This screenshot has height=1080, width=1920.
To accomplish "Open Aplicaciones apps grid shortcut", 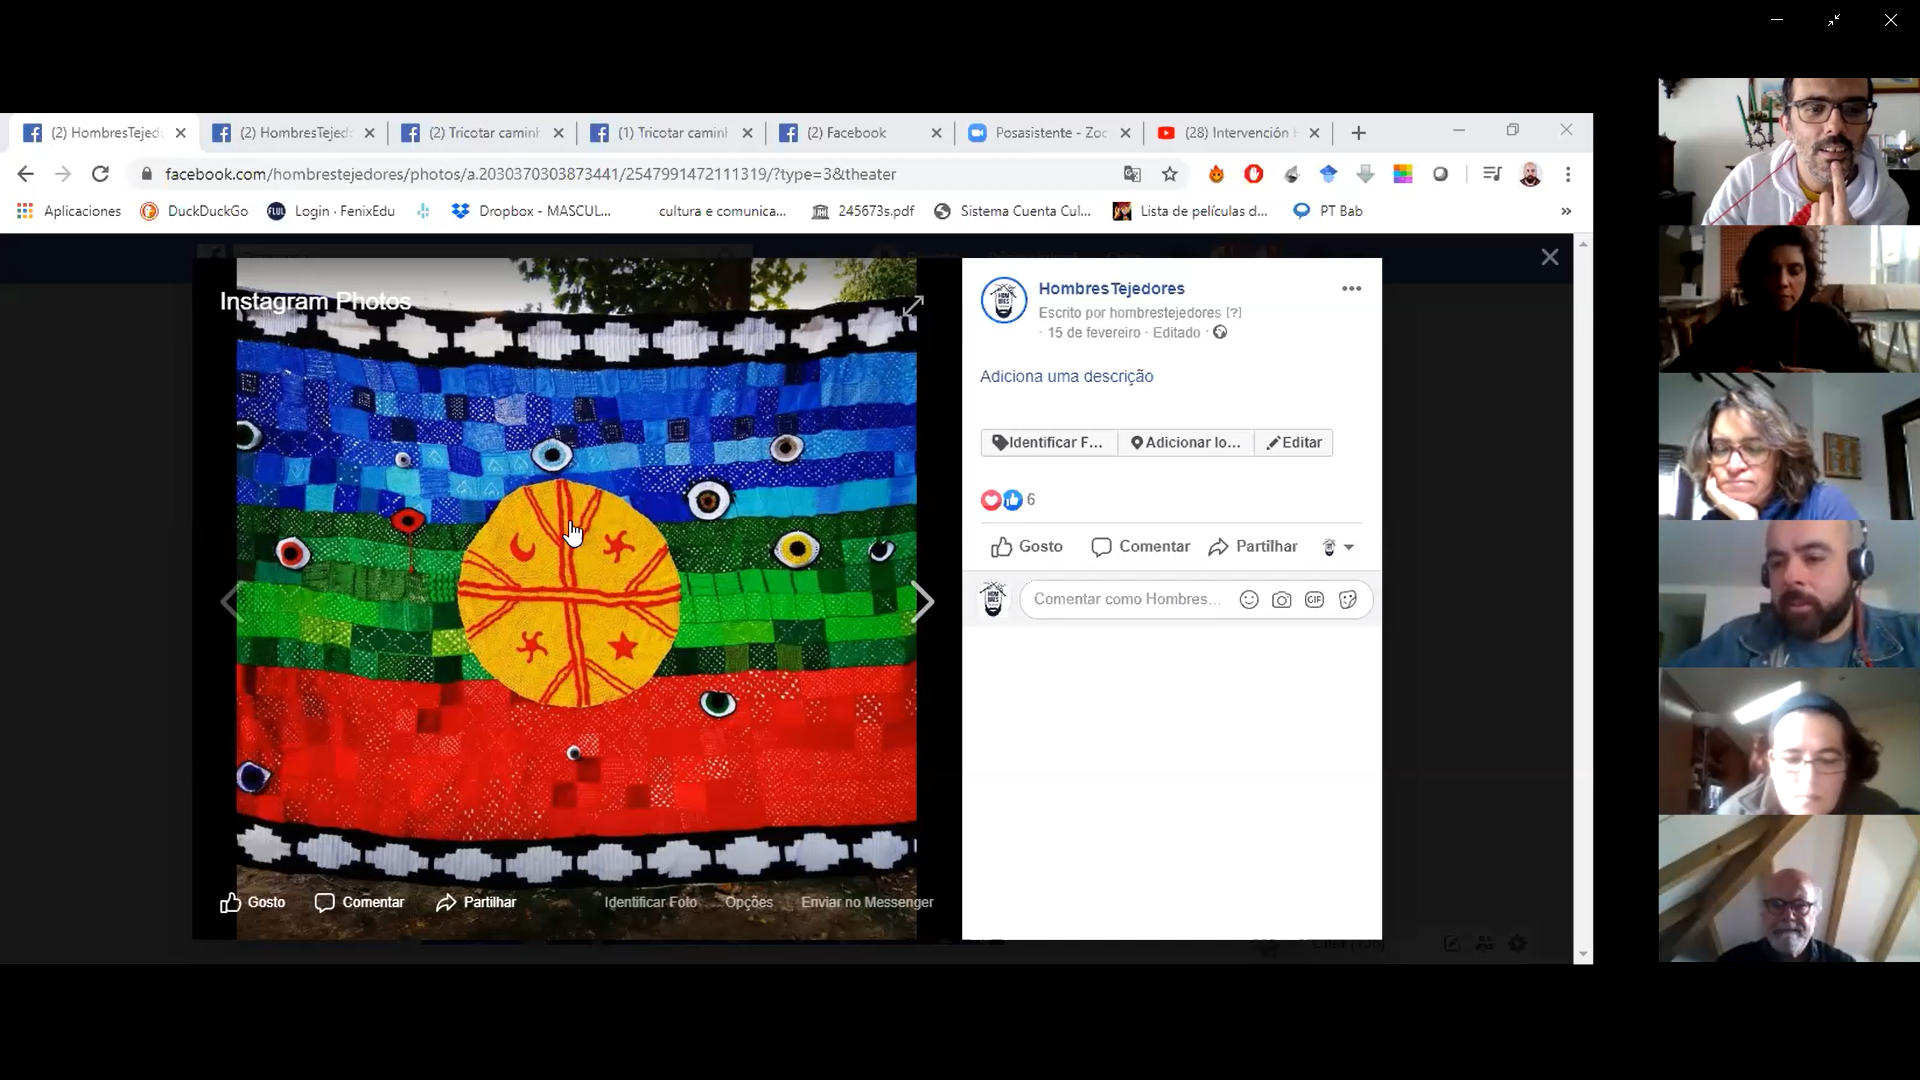I will point(69,211).
